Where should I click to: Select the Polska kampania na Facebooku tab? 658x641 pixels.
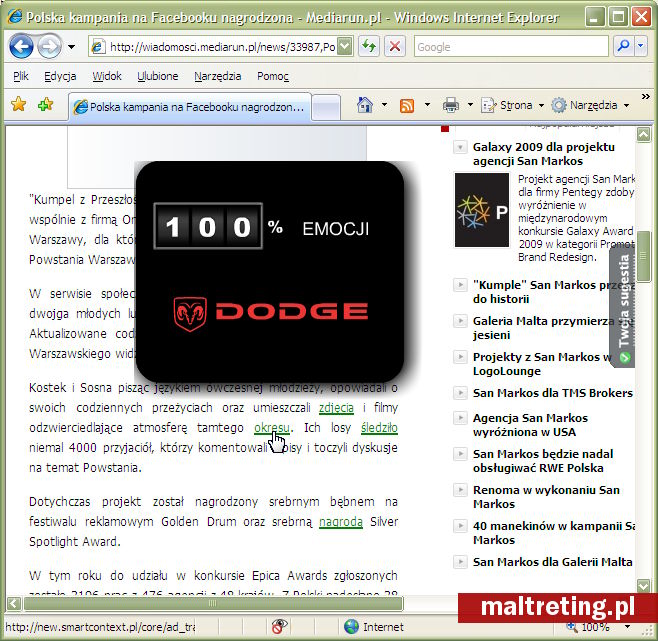tap(190, 107)
